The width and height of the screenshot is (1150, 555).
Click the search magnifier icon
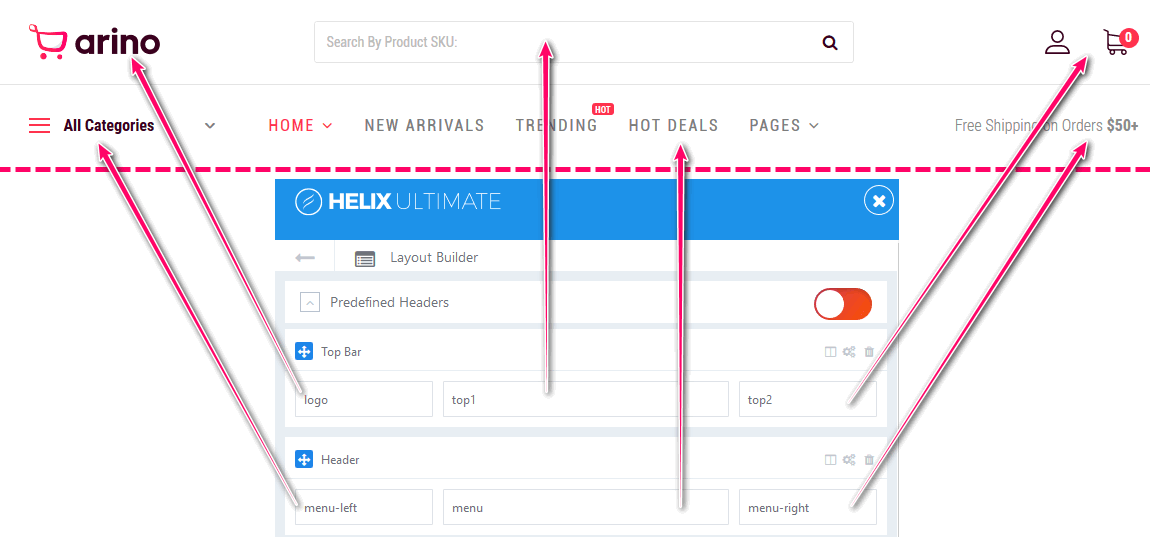click(x=830, y=42)
